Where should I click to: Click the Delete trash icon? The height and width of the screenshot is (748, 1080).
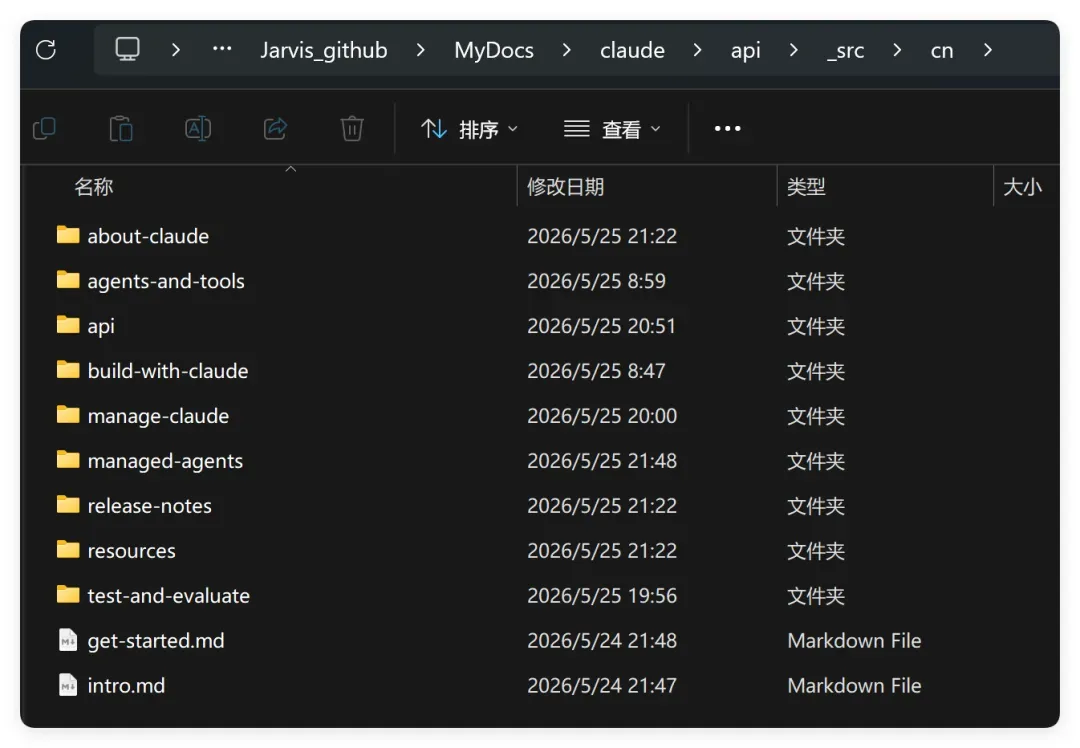pos(352,129)
